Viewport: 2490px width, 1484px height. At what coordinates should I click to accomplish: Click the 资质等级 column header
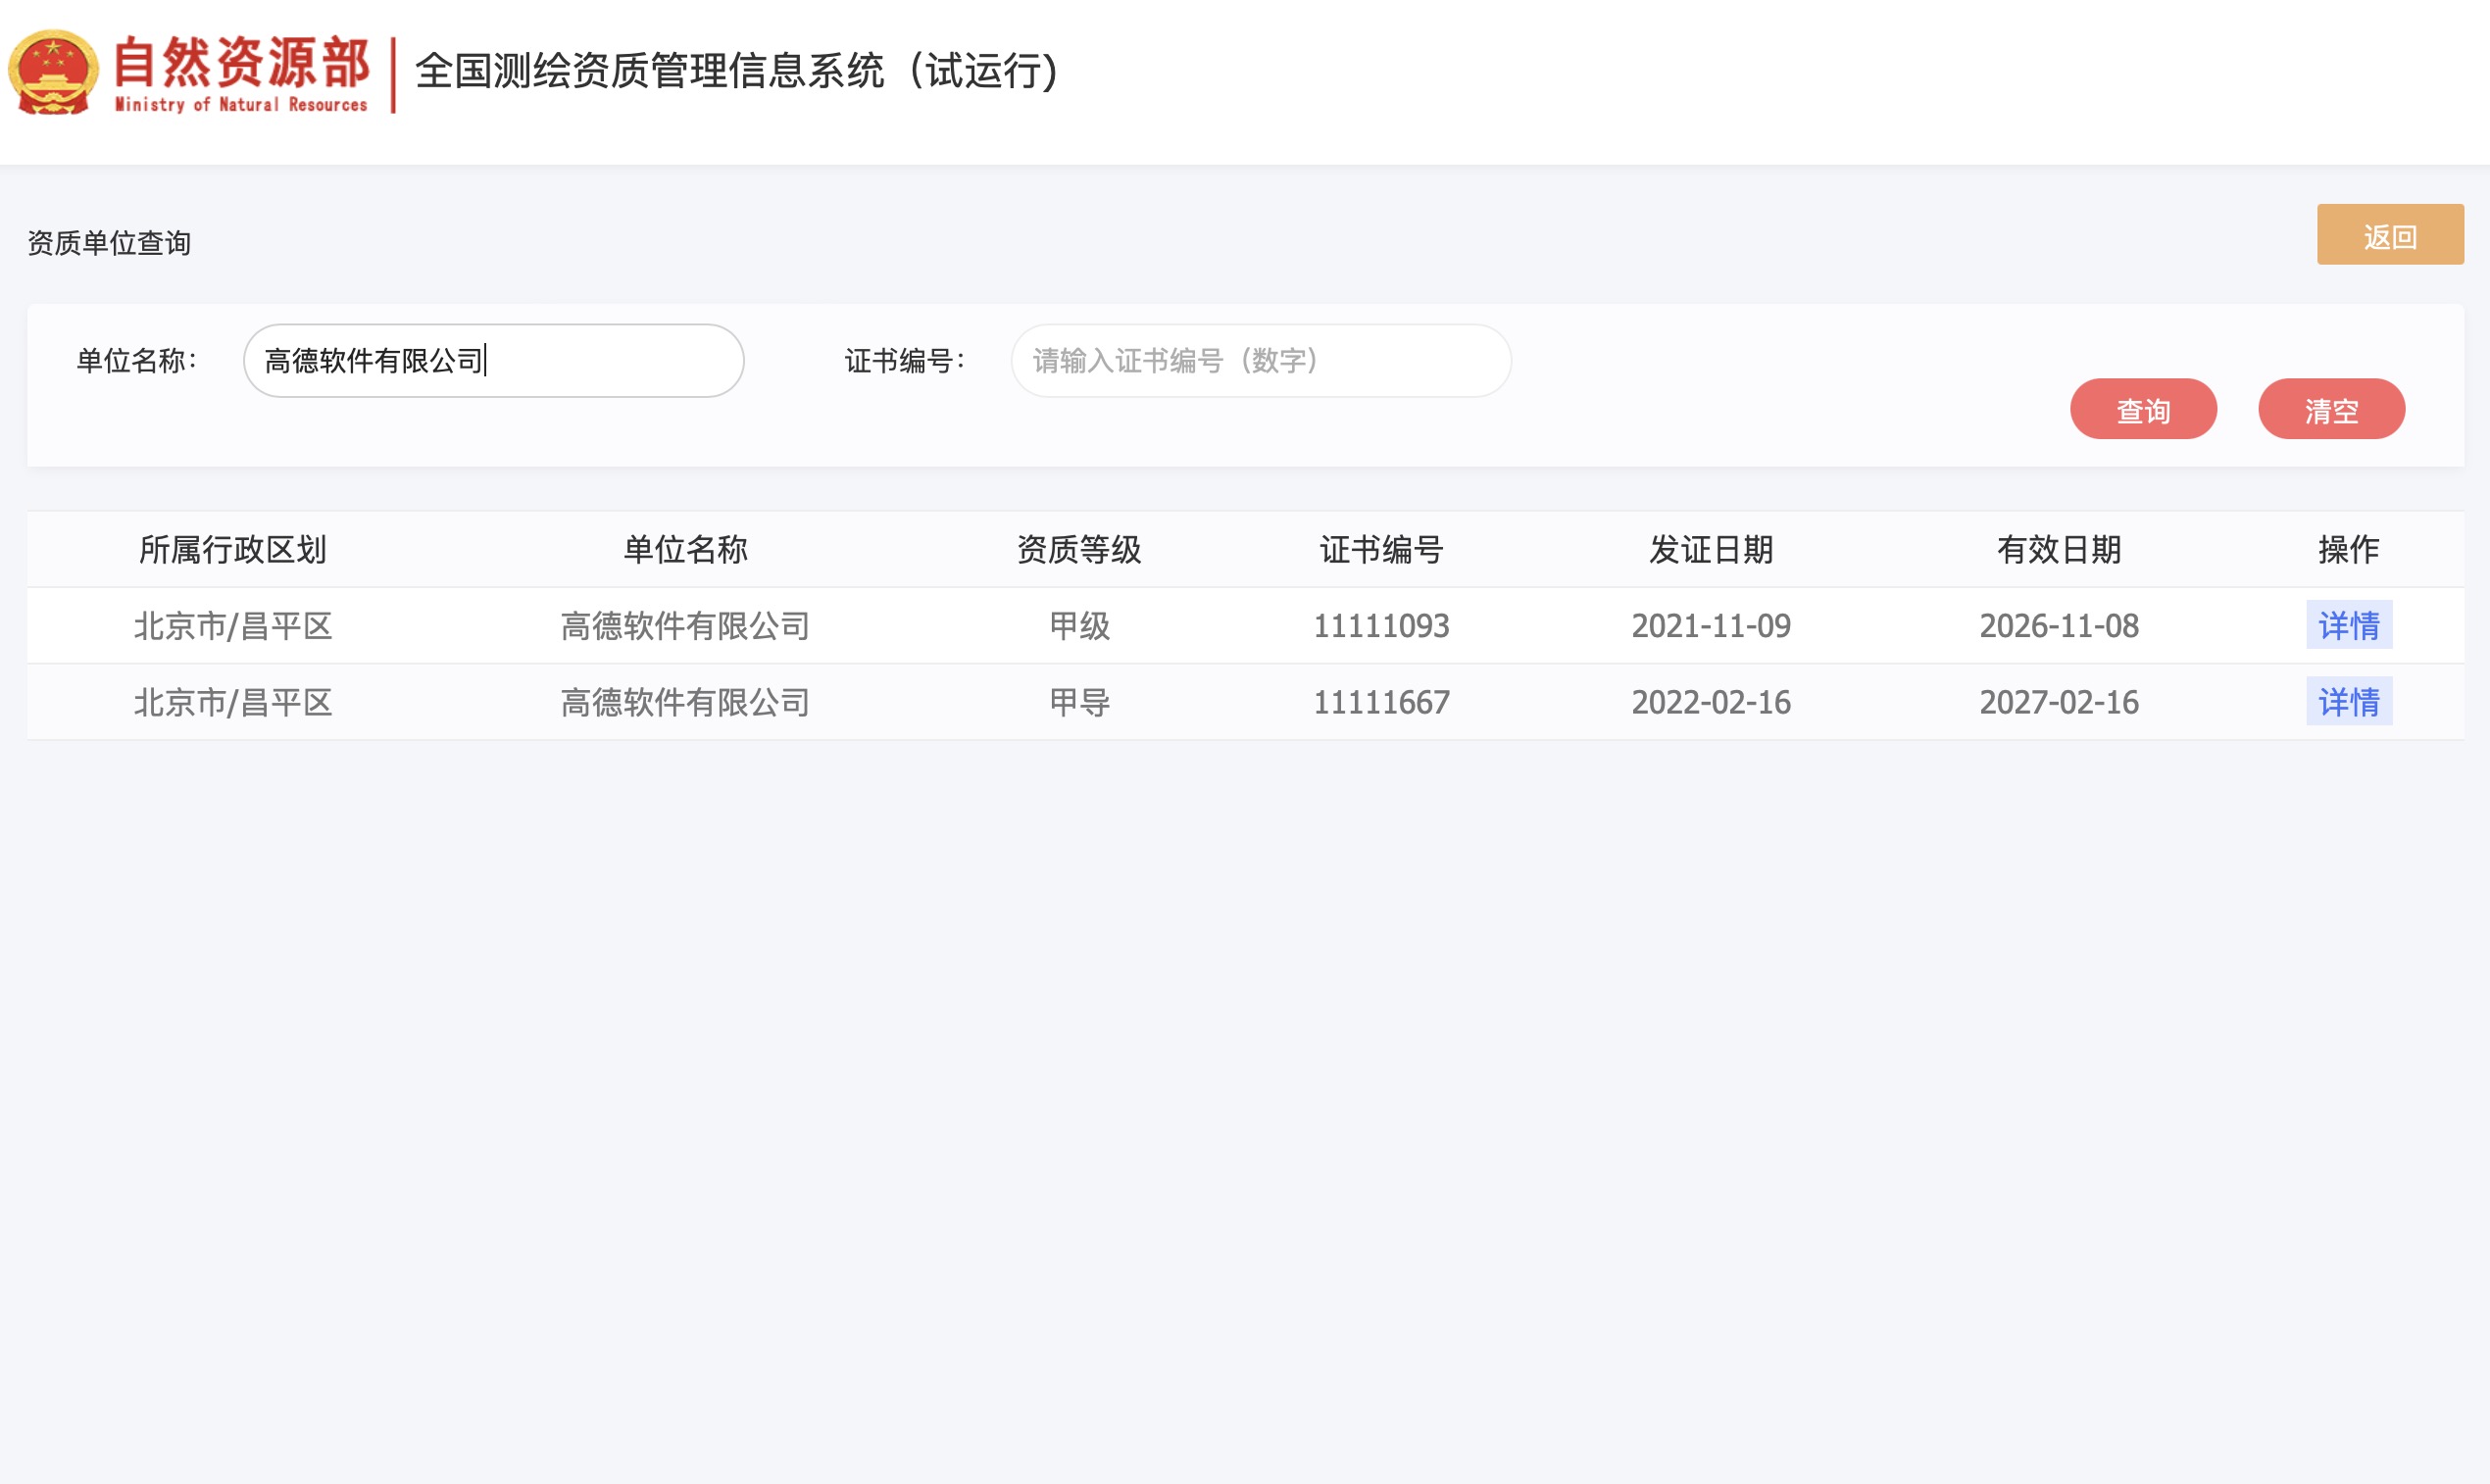coord(1079,549)
